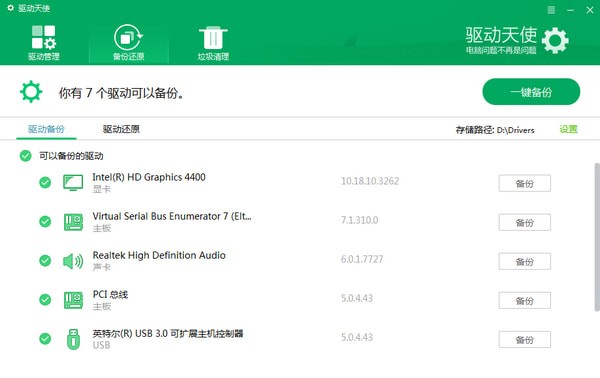600x378 pixels.
Task: Click the motherboard icon for Virtual Serial Bus
Action: click(73, 222)
